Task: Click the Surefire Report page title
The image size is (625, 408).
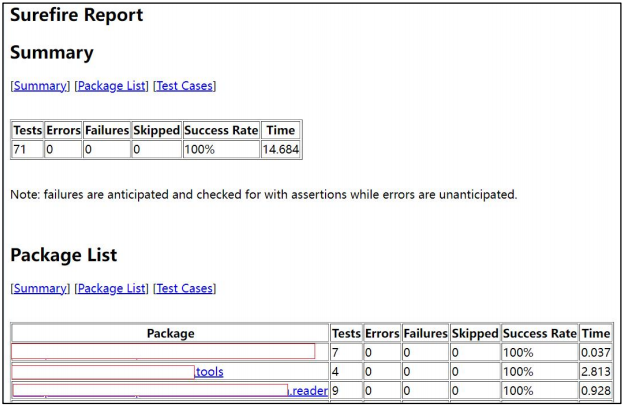Action: pyautogui.click(x=77, y=16)
